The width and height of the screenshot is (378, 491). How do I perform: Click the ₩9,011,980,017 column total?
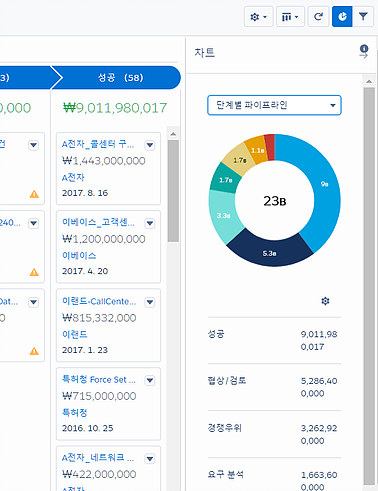115,108
